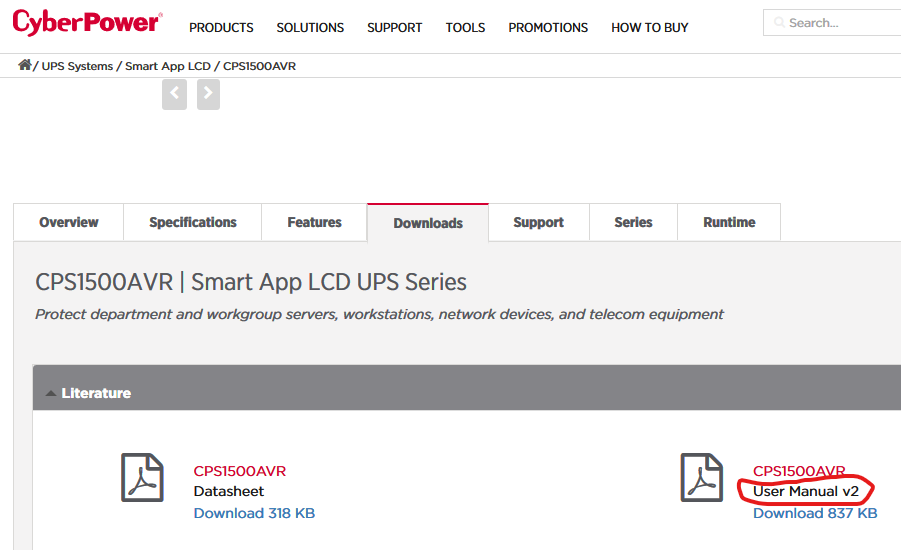Collapse the Literature section triangle
The height and width of the screenshot is (550, 901).
(x=51, y=393)
